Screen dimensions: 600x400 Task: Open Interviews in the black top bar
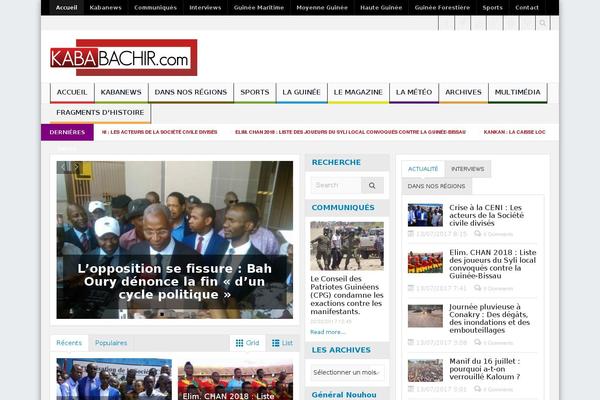[205, 8]
